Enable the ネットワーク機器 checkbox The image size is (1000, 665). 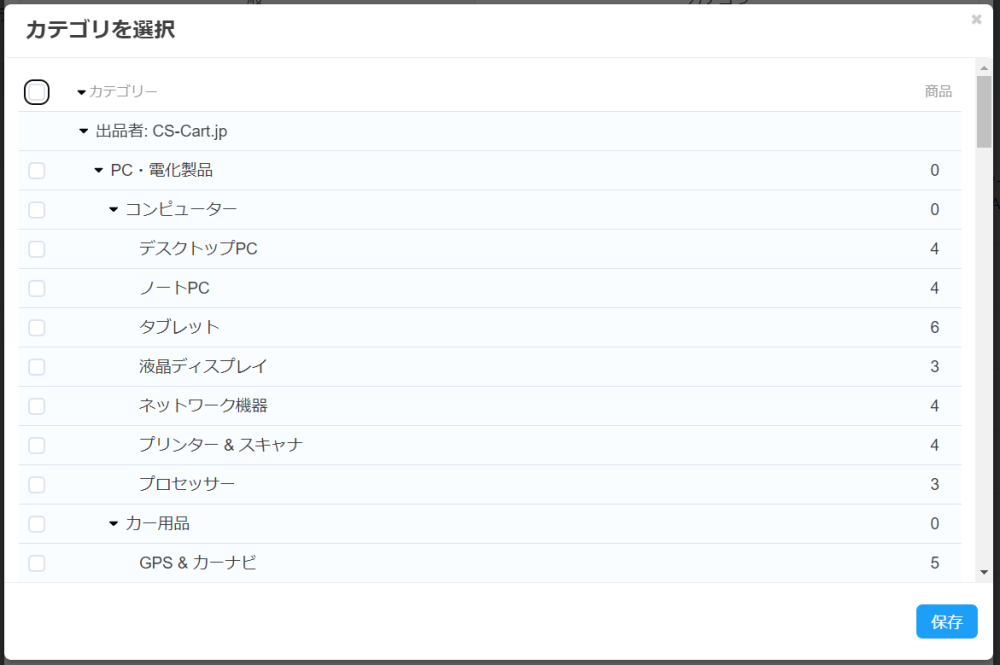(x=37, y=406)
